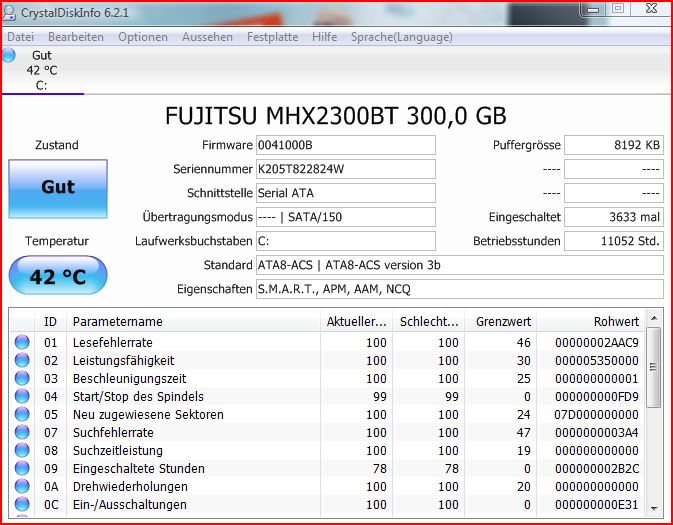Click the Grenzwert value 46

[x=524, y=342]
